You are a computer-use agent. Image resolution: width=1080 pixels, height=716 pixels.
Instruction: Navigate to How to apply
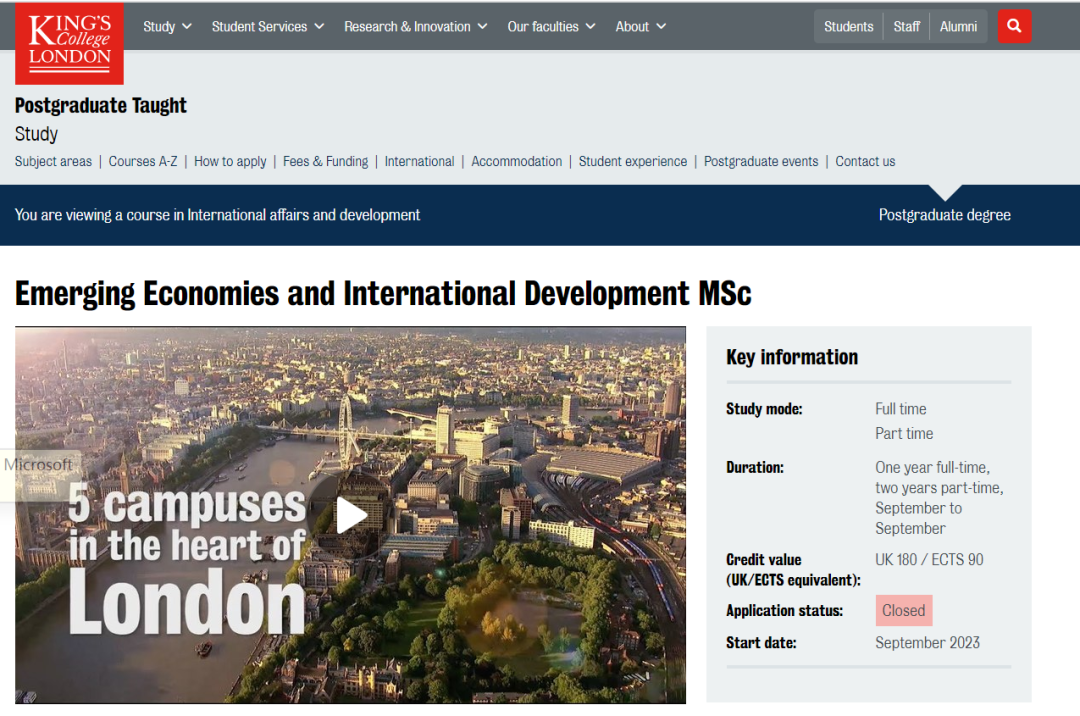(230, 161)
